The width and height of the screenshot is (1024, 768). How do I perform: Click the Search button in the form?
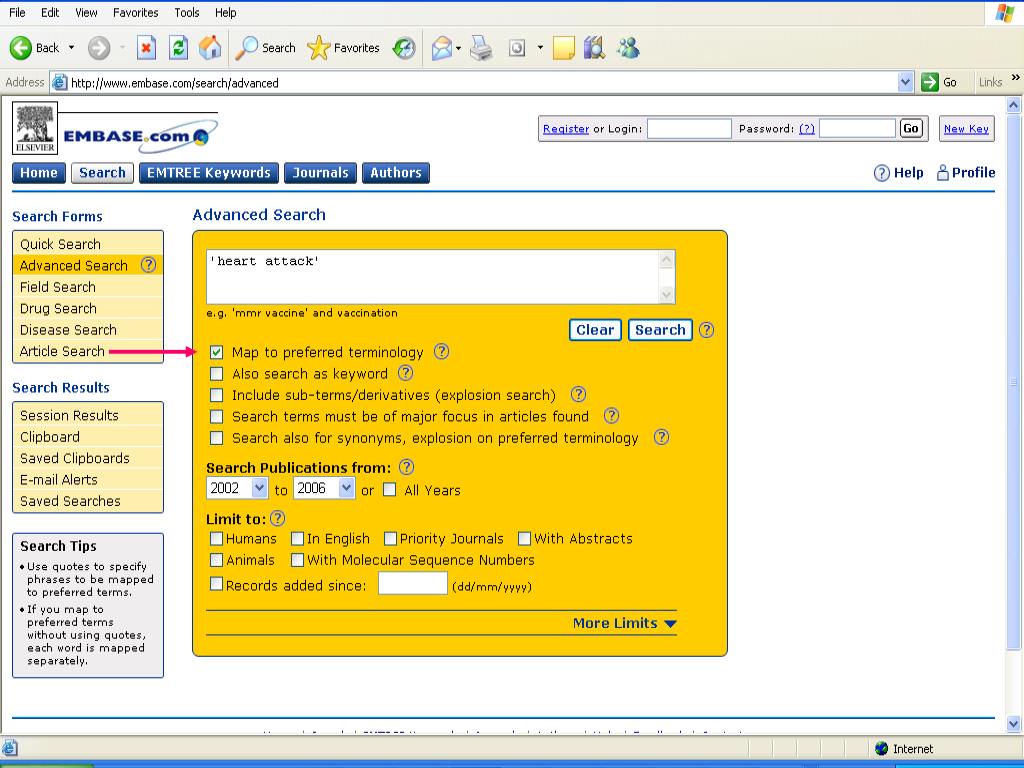pyautogui.click(x=660, y=330)
